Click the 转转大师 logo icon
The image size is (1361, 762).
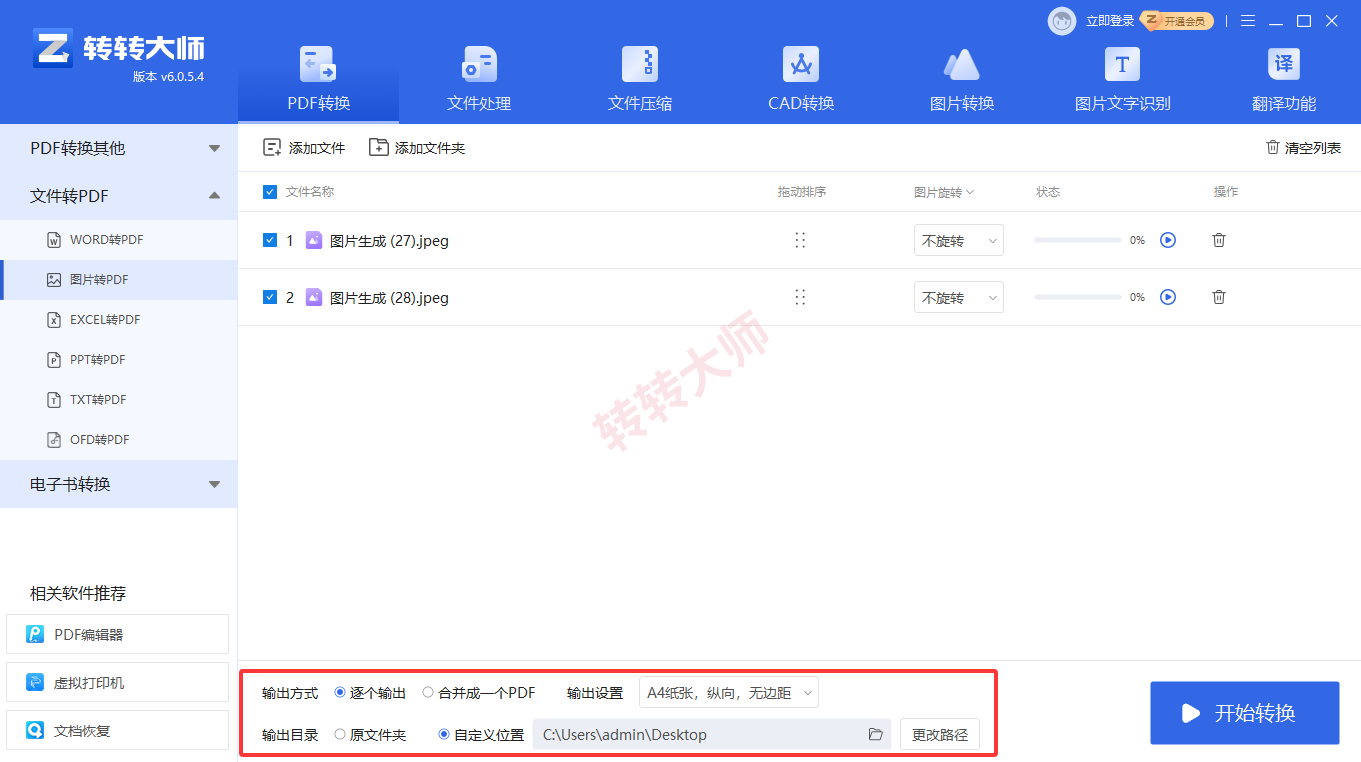[53, 48]
